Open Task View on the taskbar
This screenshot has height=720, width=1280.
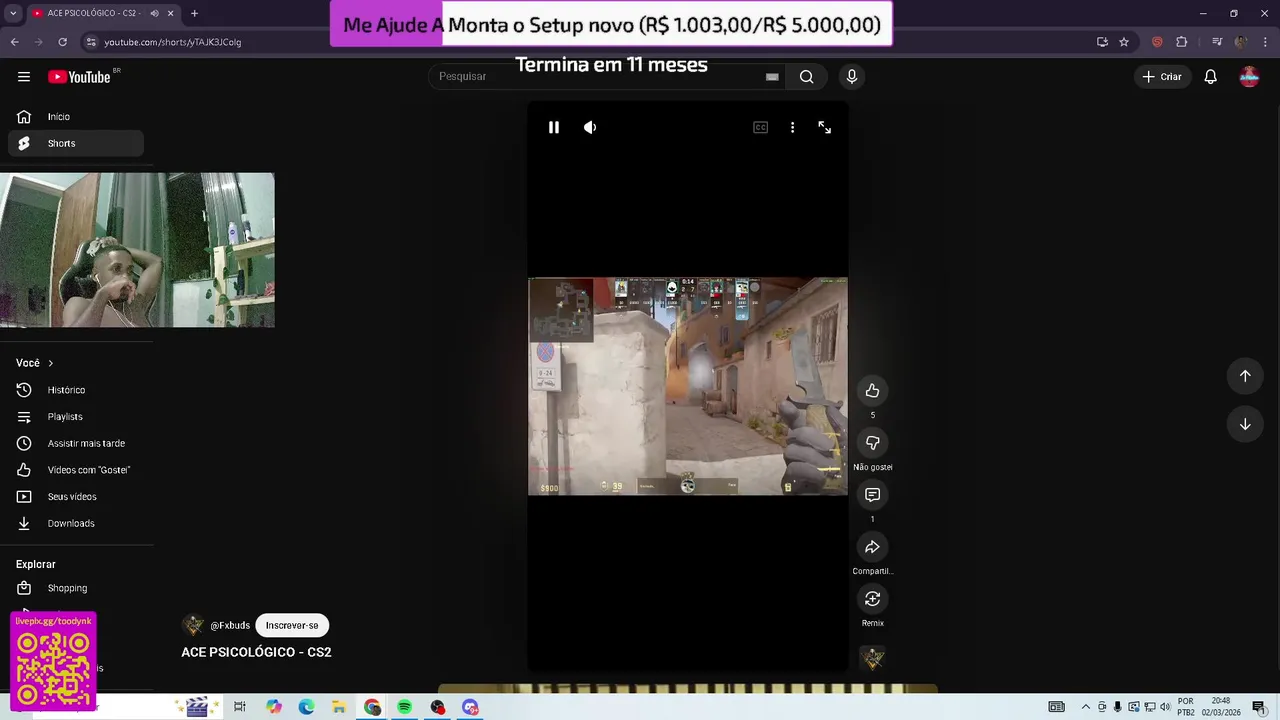(x=239, y=707)
